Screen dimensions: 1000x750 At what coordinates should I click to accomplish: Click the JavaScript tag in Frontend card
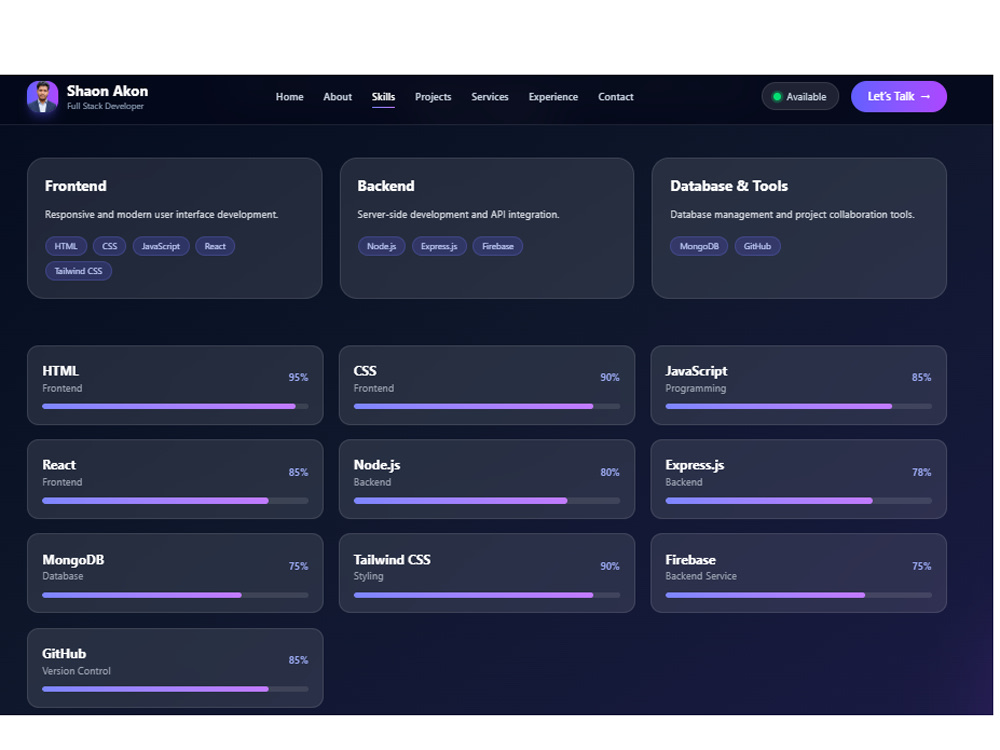coord(161,246)
